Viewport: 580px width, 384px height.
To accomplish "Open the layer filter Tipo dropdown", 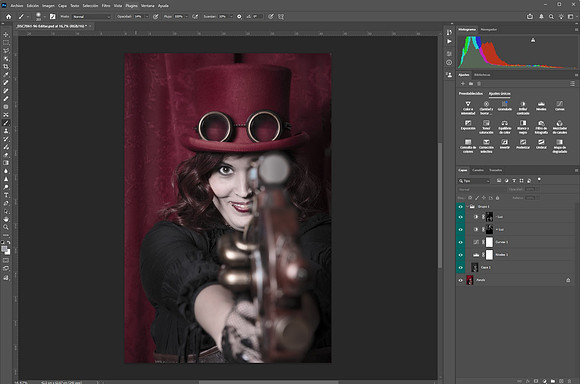I will click(x=474, y=181).
